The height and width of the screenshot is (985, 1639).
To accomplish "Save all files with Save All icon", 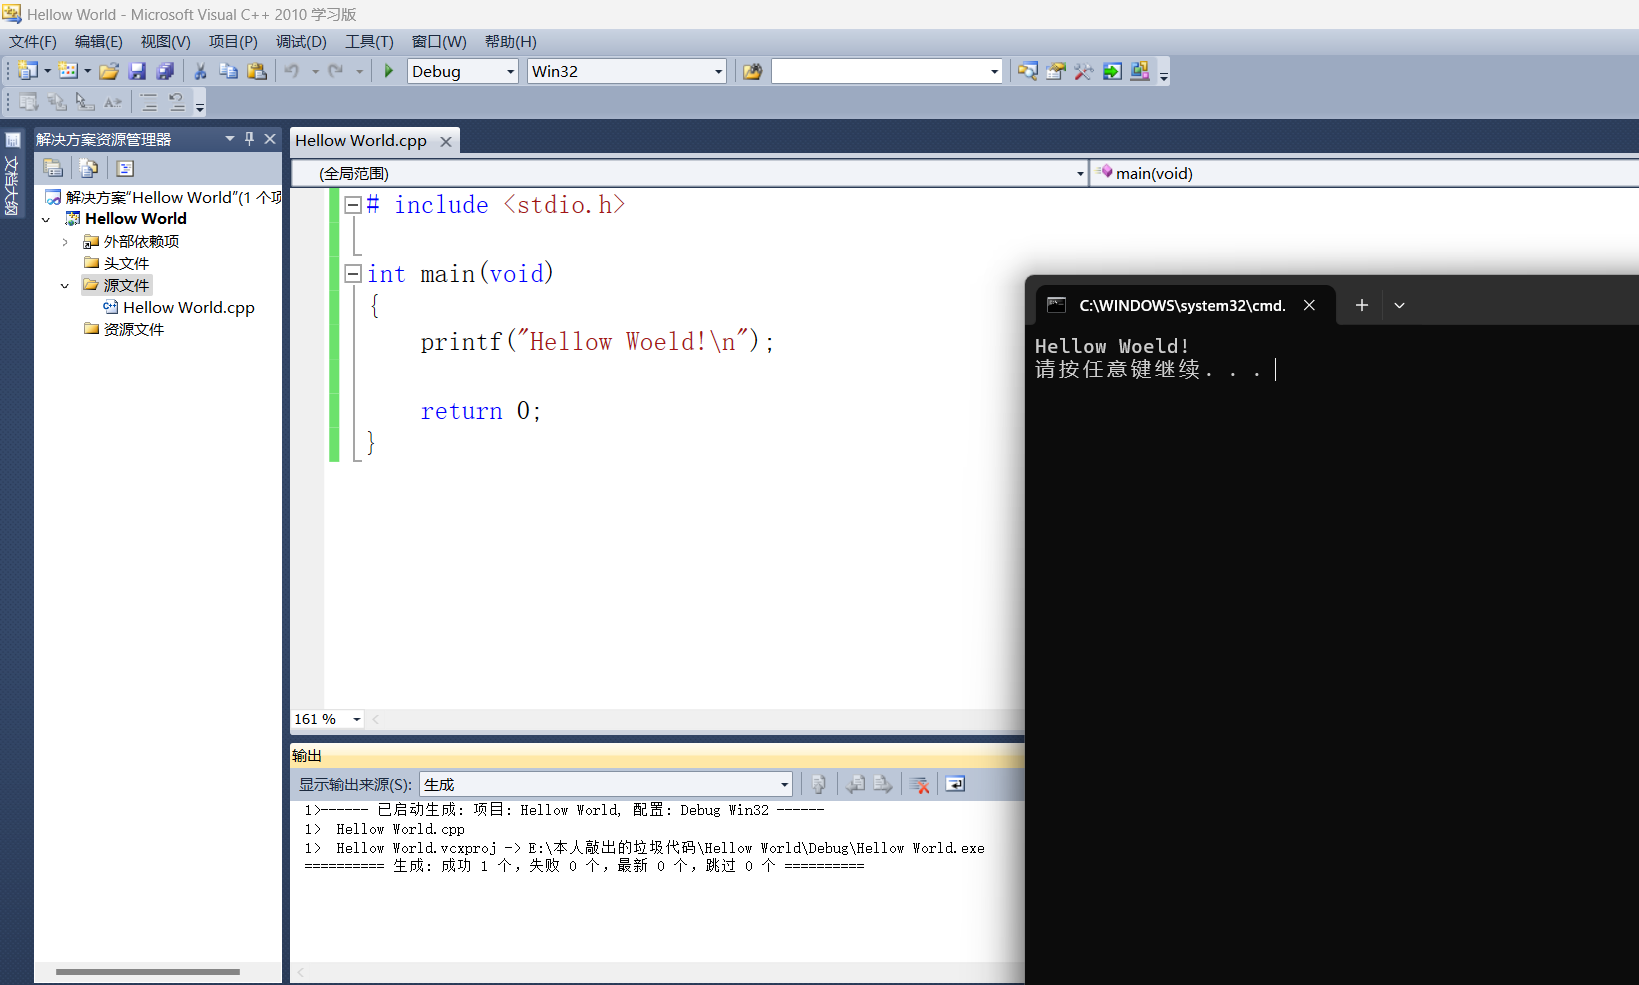I will click(x=166, y=71).
